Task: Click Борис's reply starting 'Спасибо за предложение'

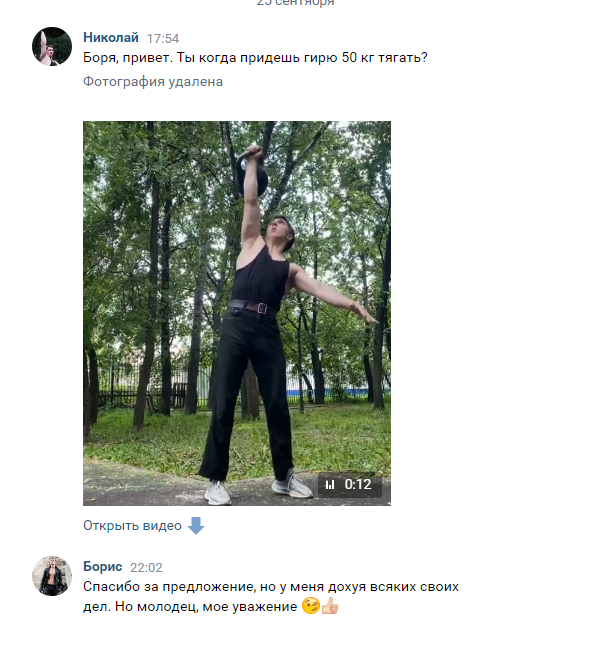Action: point(271,597)
